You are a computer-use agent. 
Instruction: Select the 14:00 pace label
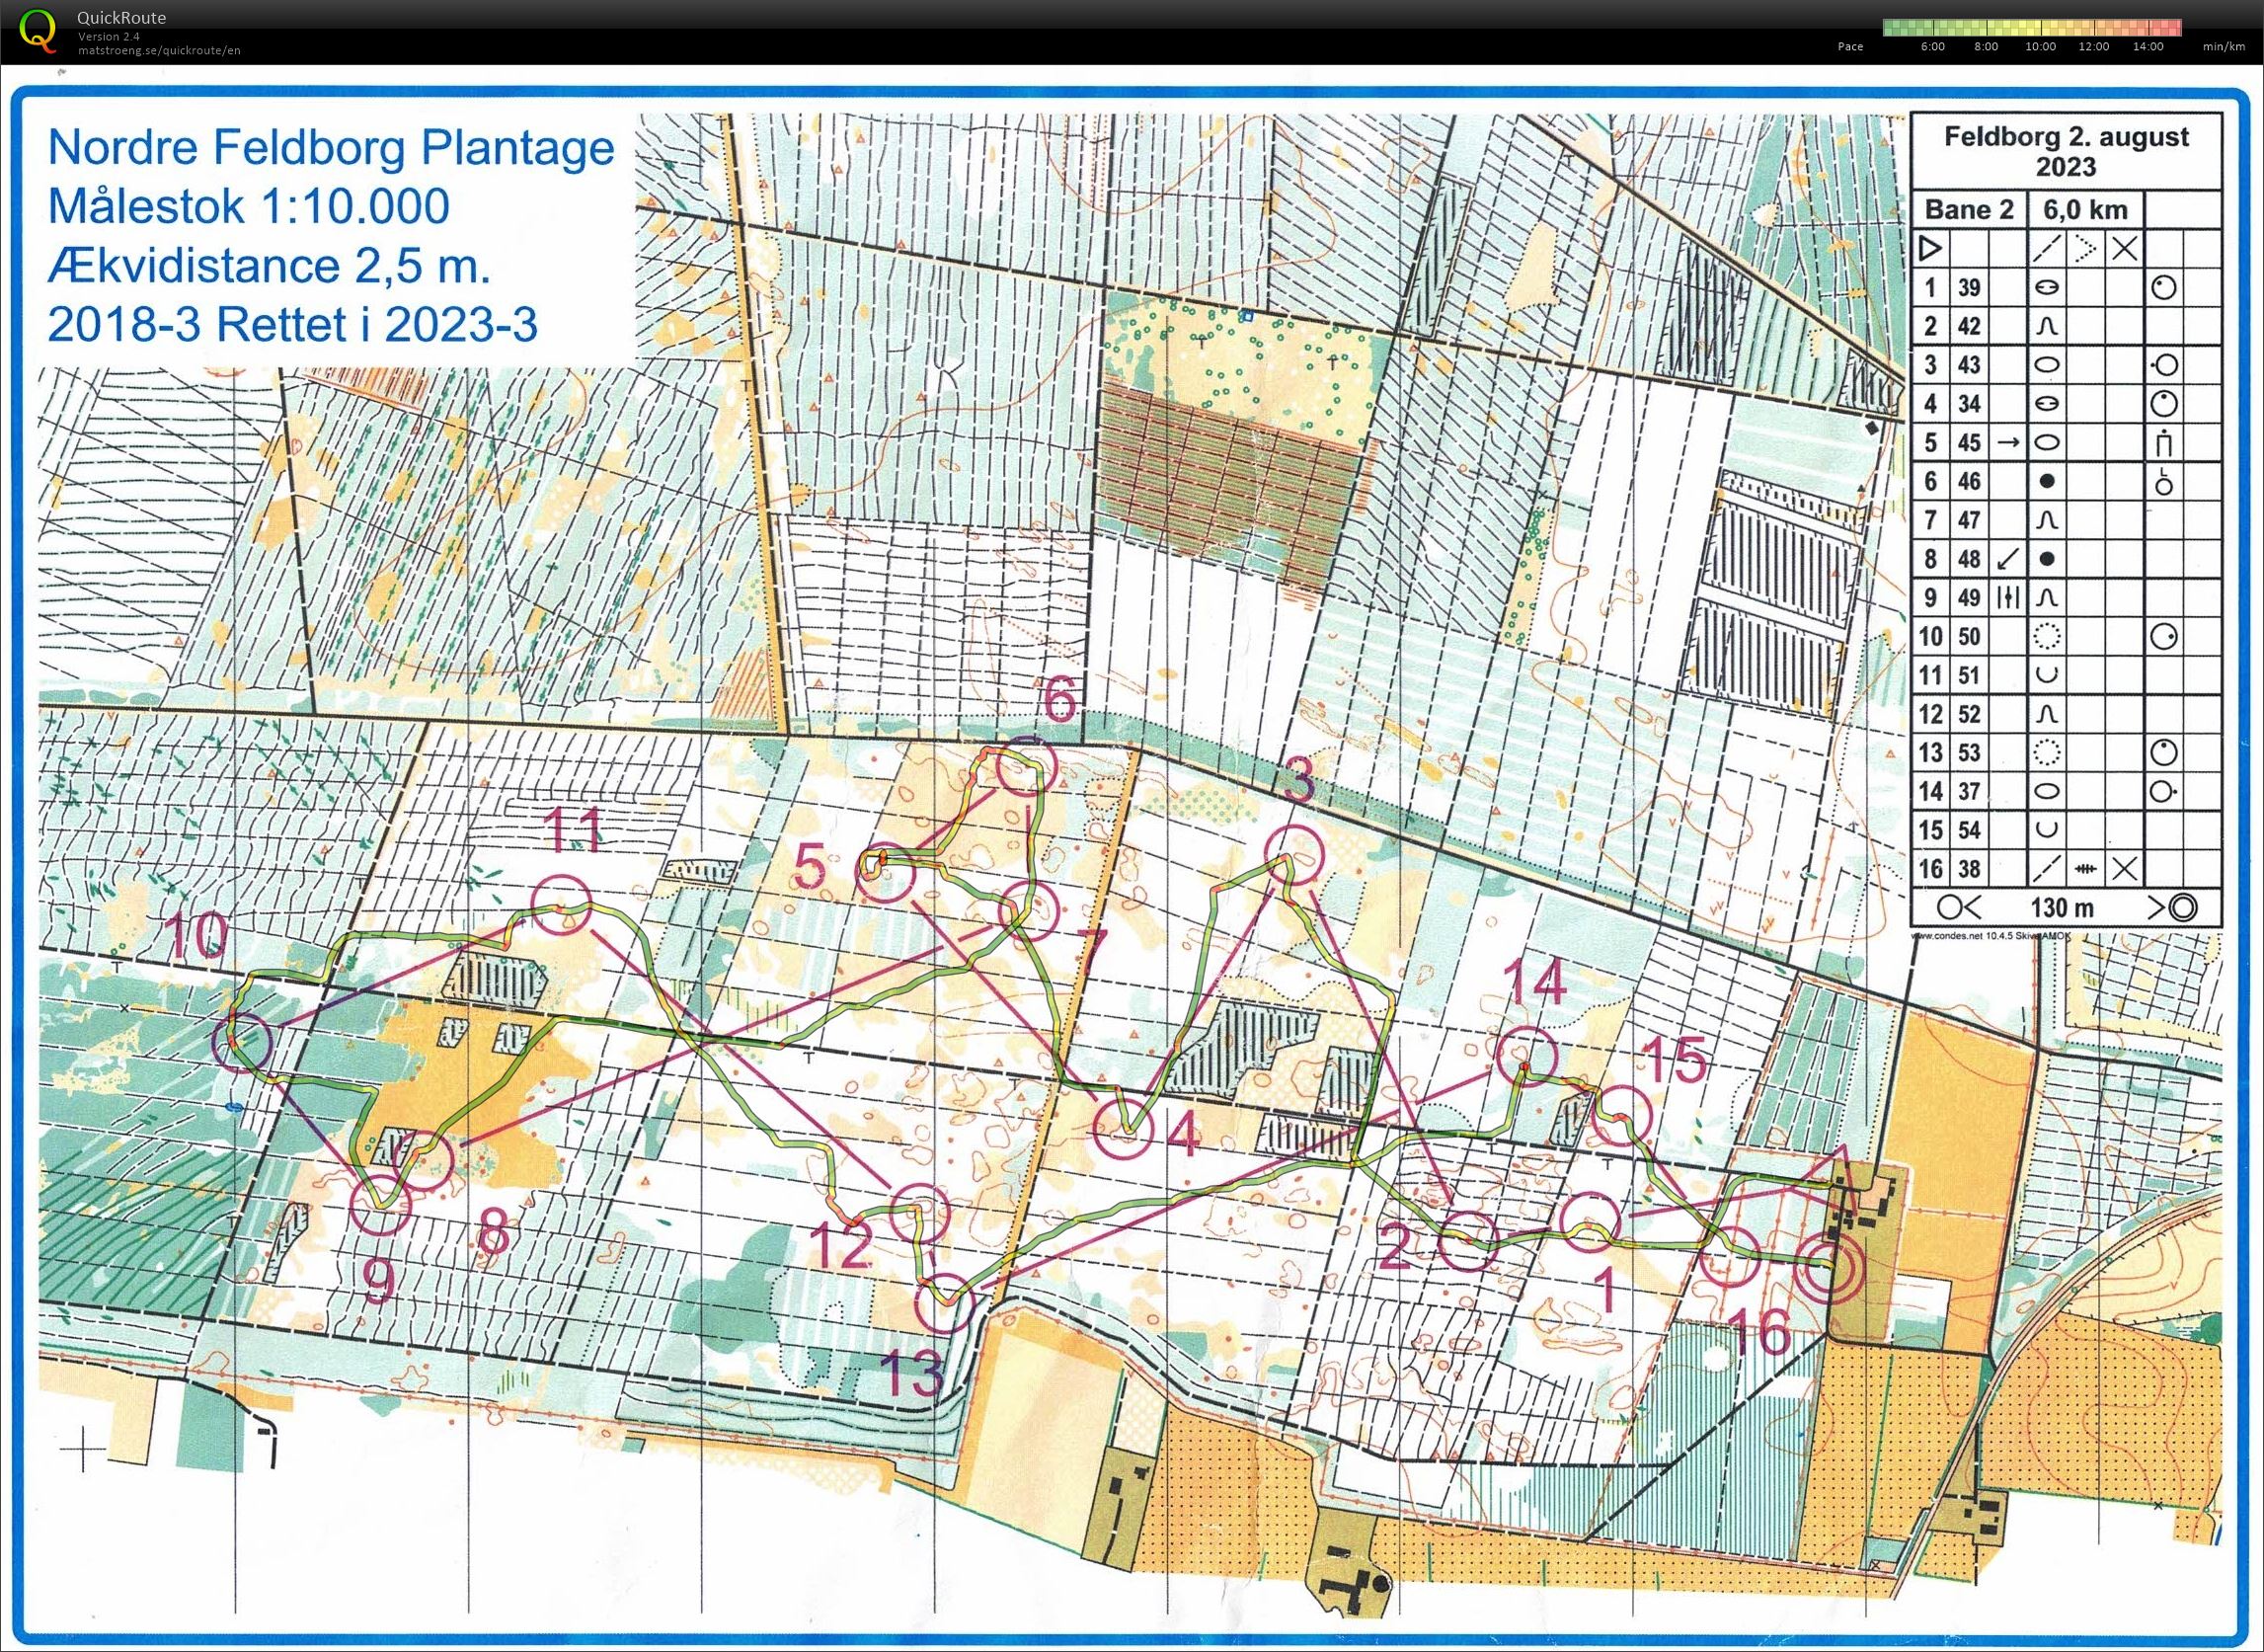click(2148, 46)
